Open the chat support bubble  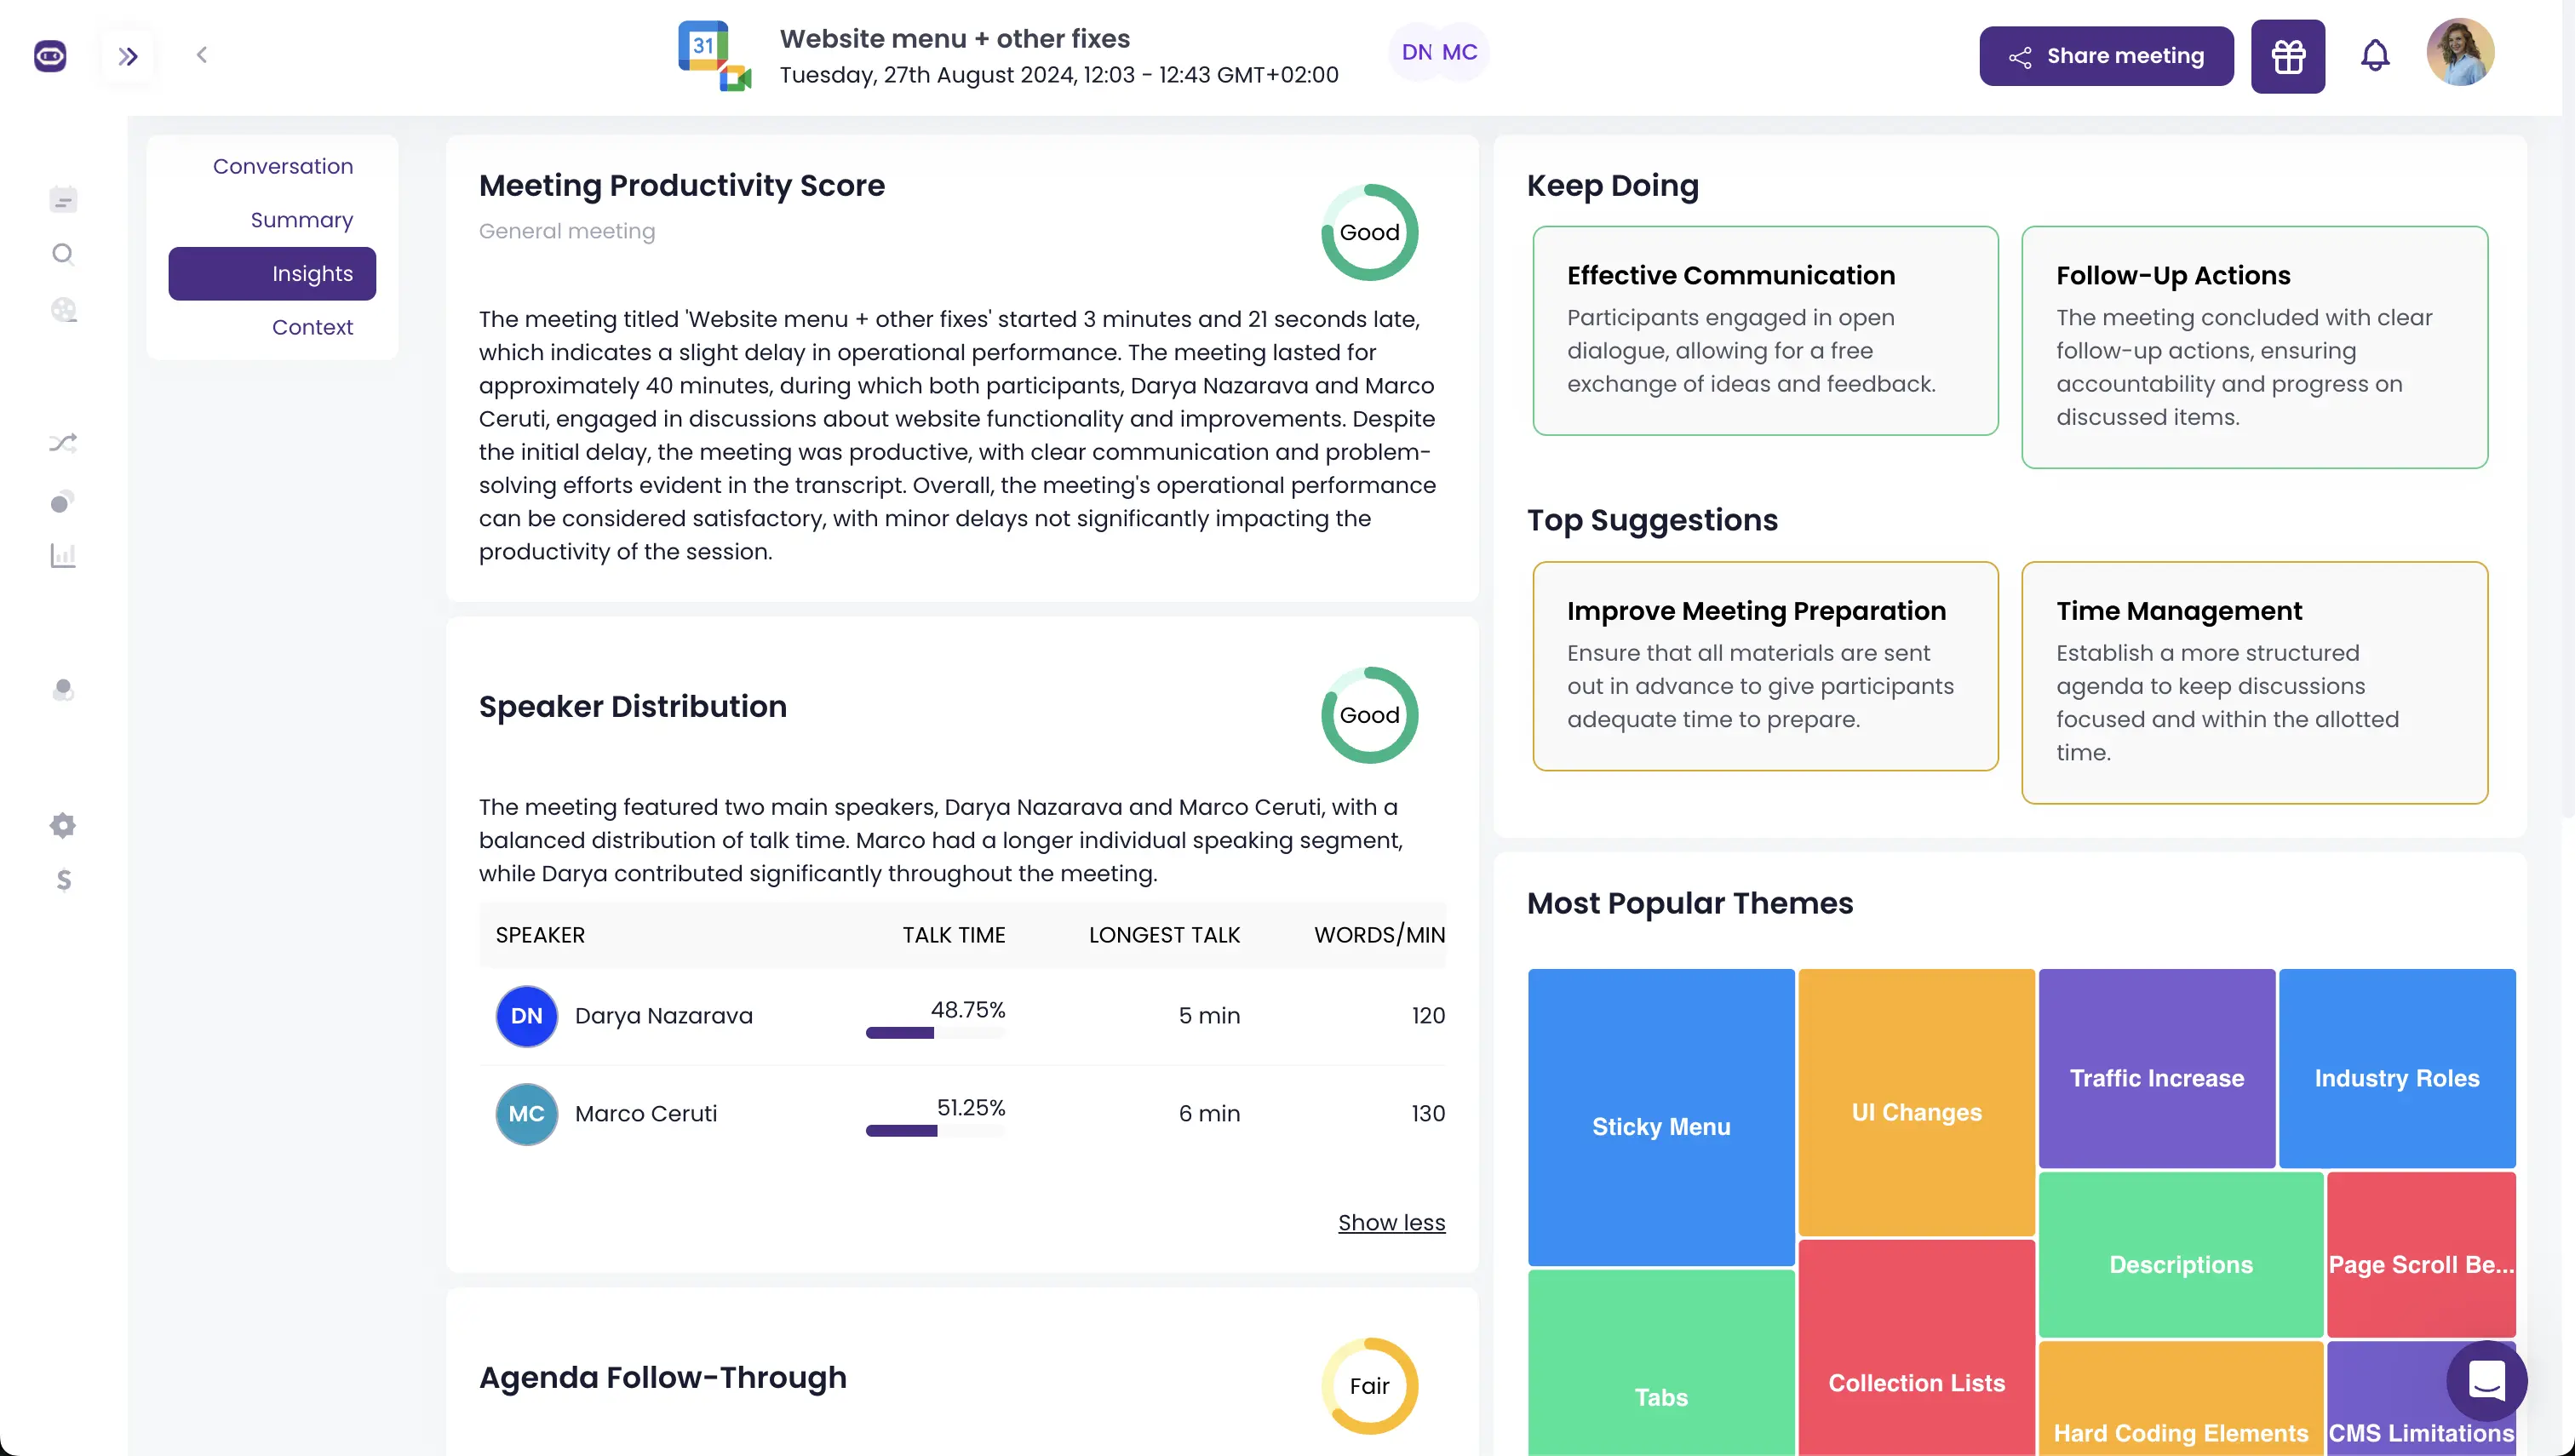click(2486, 1381)
